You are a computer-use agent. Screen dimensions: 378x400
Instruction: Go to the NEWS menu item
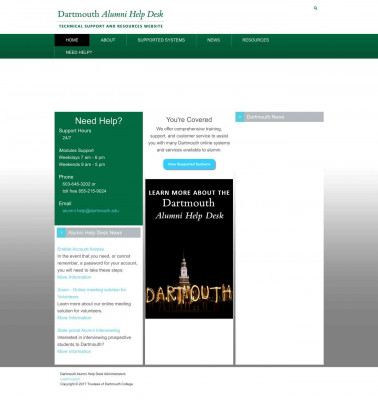click(x=213, y=40)
